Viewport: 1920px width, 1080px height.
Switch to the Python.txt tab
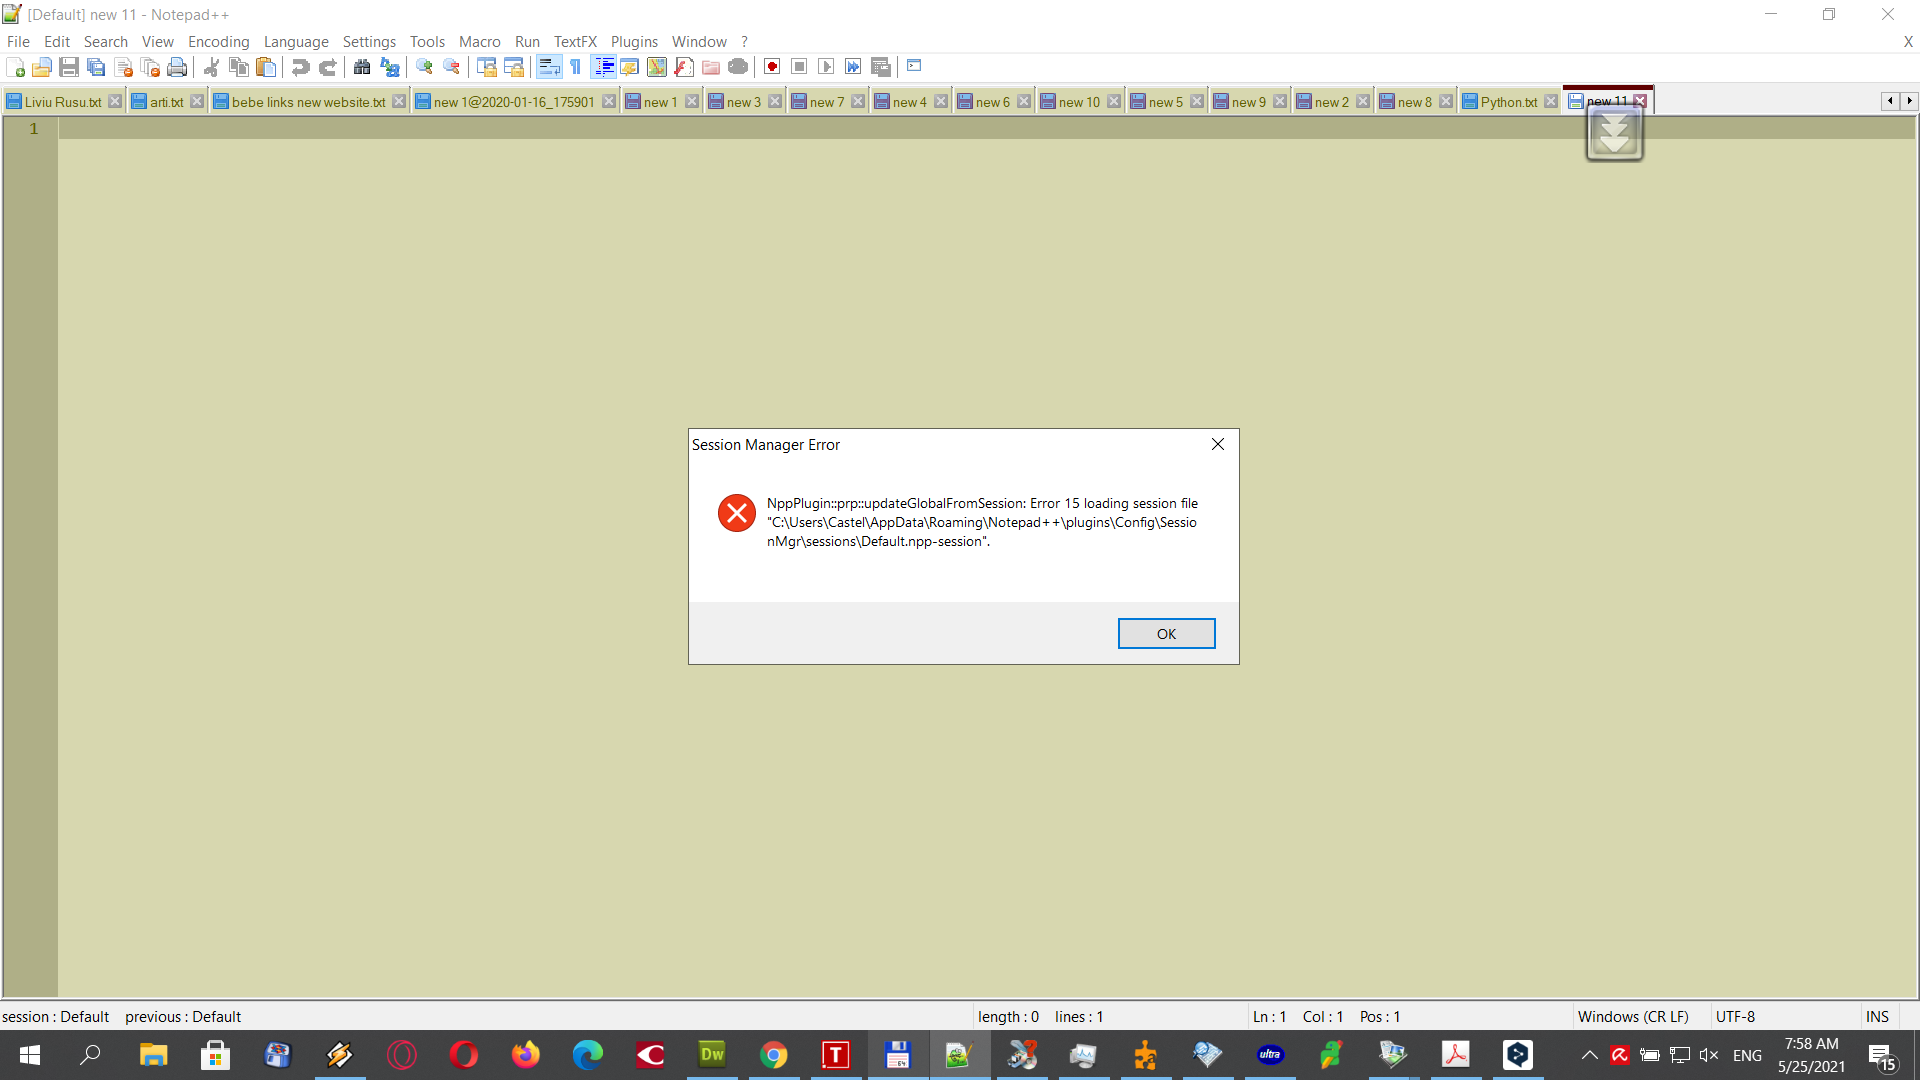pos(1508,102)
